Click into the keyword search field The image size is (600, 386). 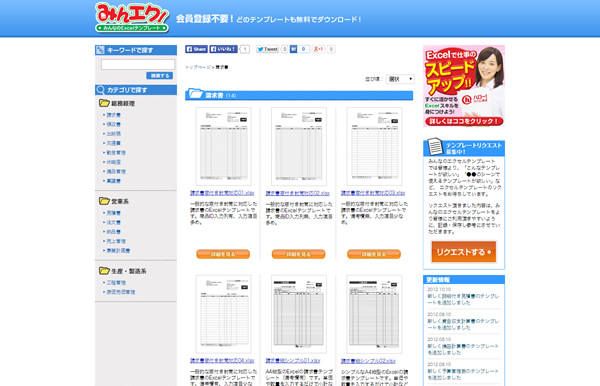tap(138, 64)
